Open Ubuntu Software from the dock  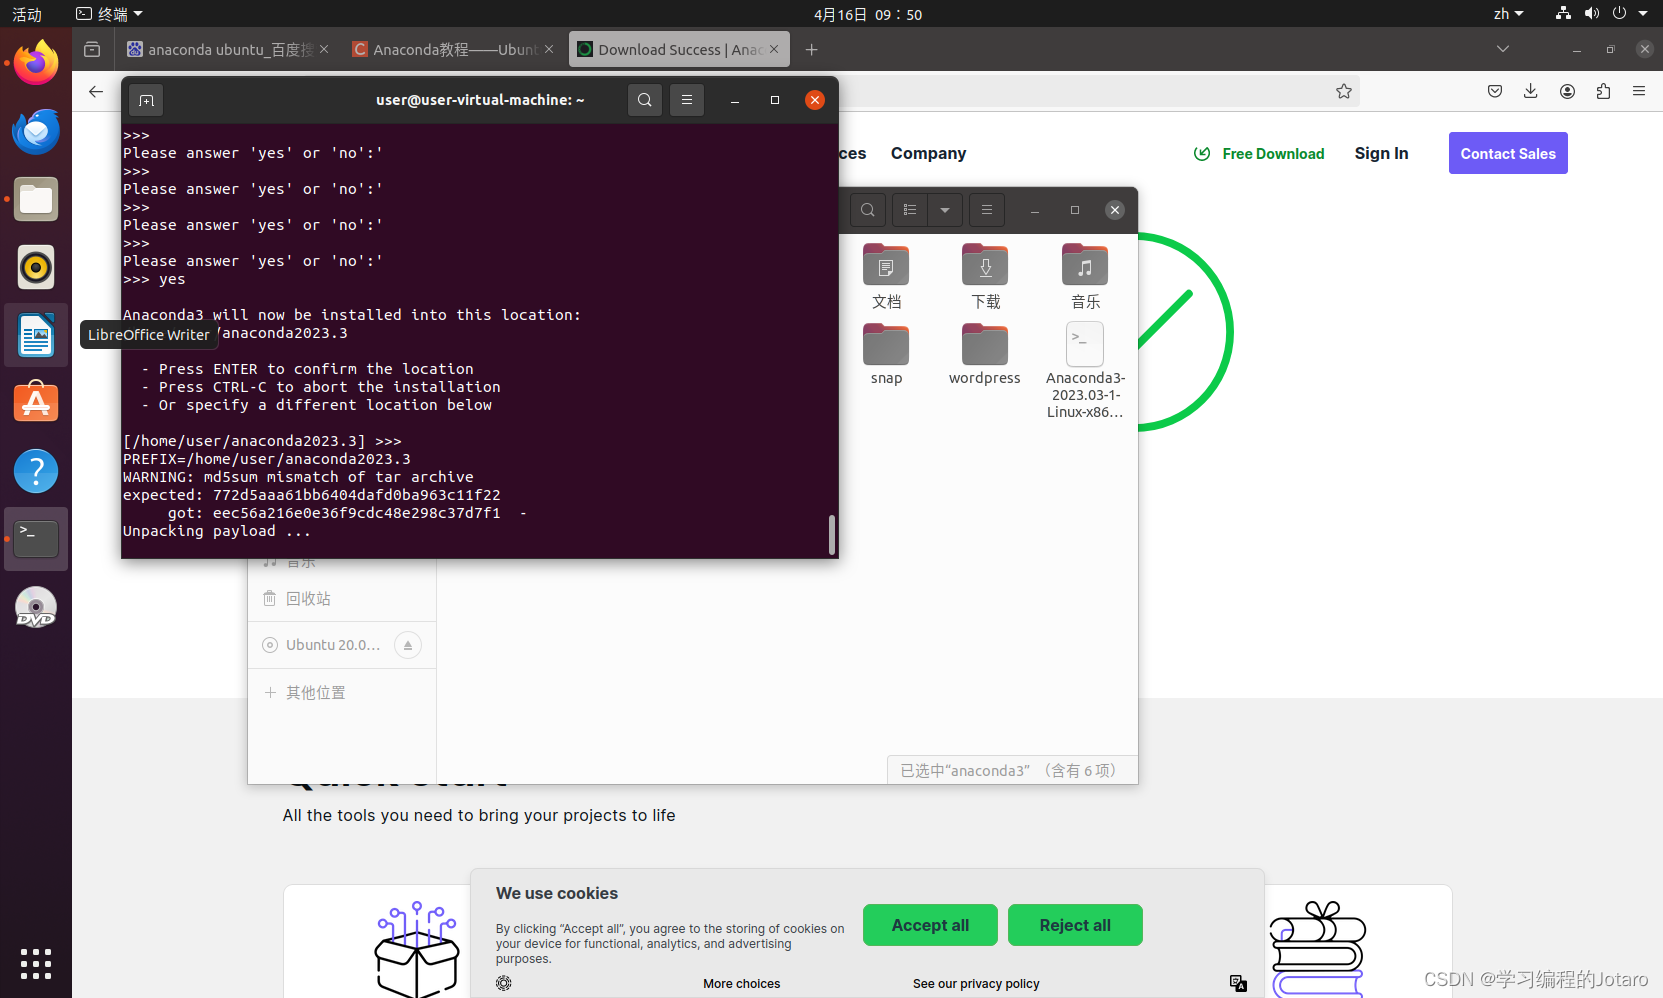pyautogui.click(x=35, y=401)
